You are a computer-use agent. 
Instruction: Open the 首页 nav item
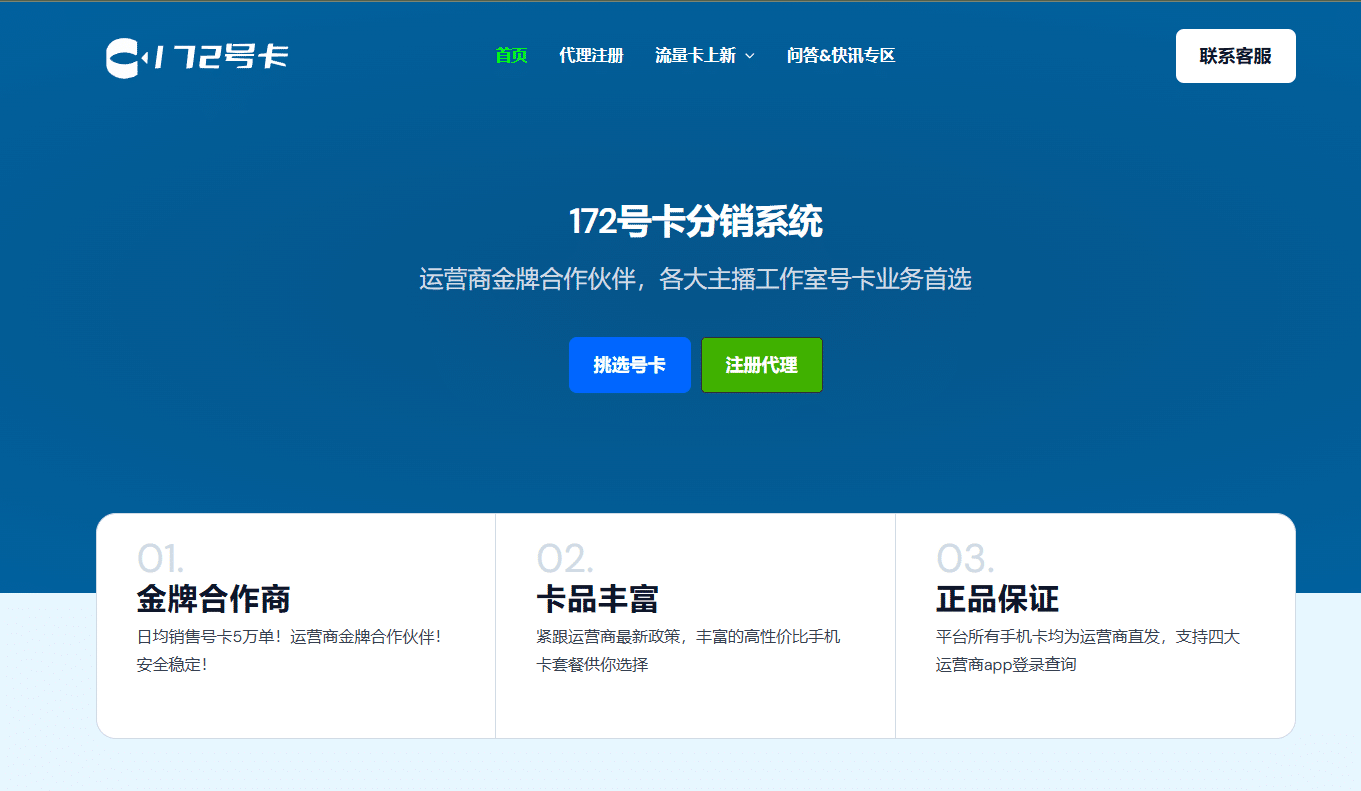(x=511, y=56)
